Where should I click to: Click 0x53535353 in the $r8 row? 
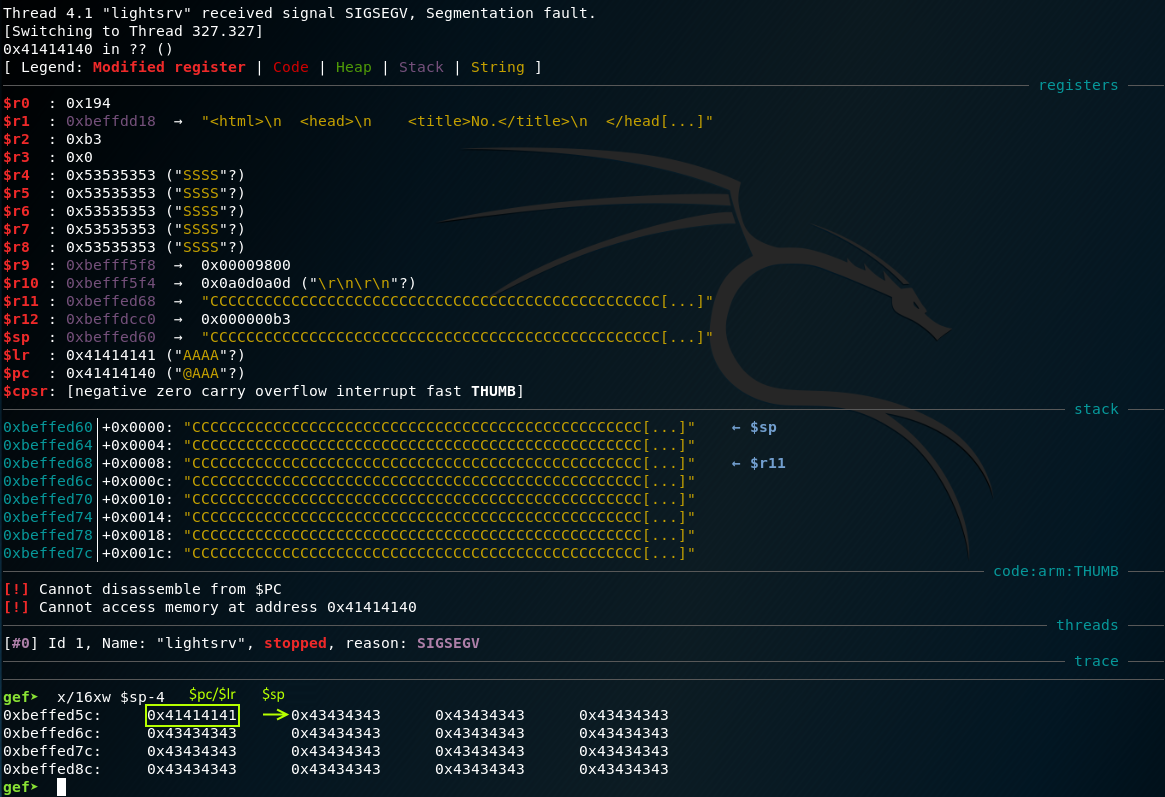tap(111, 247)
